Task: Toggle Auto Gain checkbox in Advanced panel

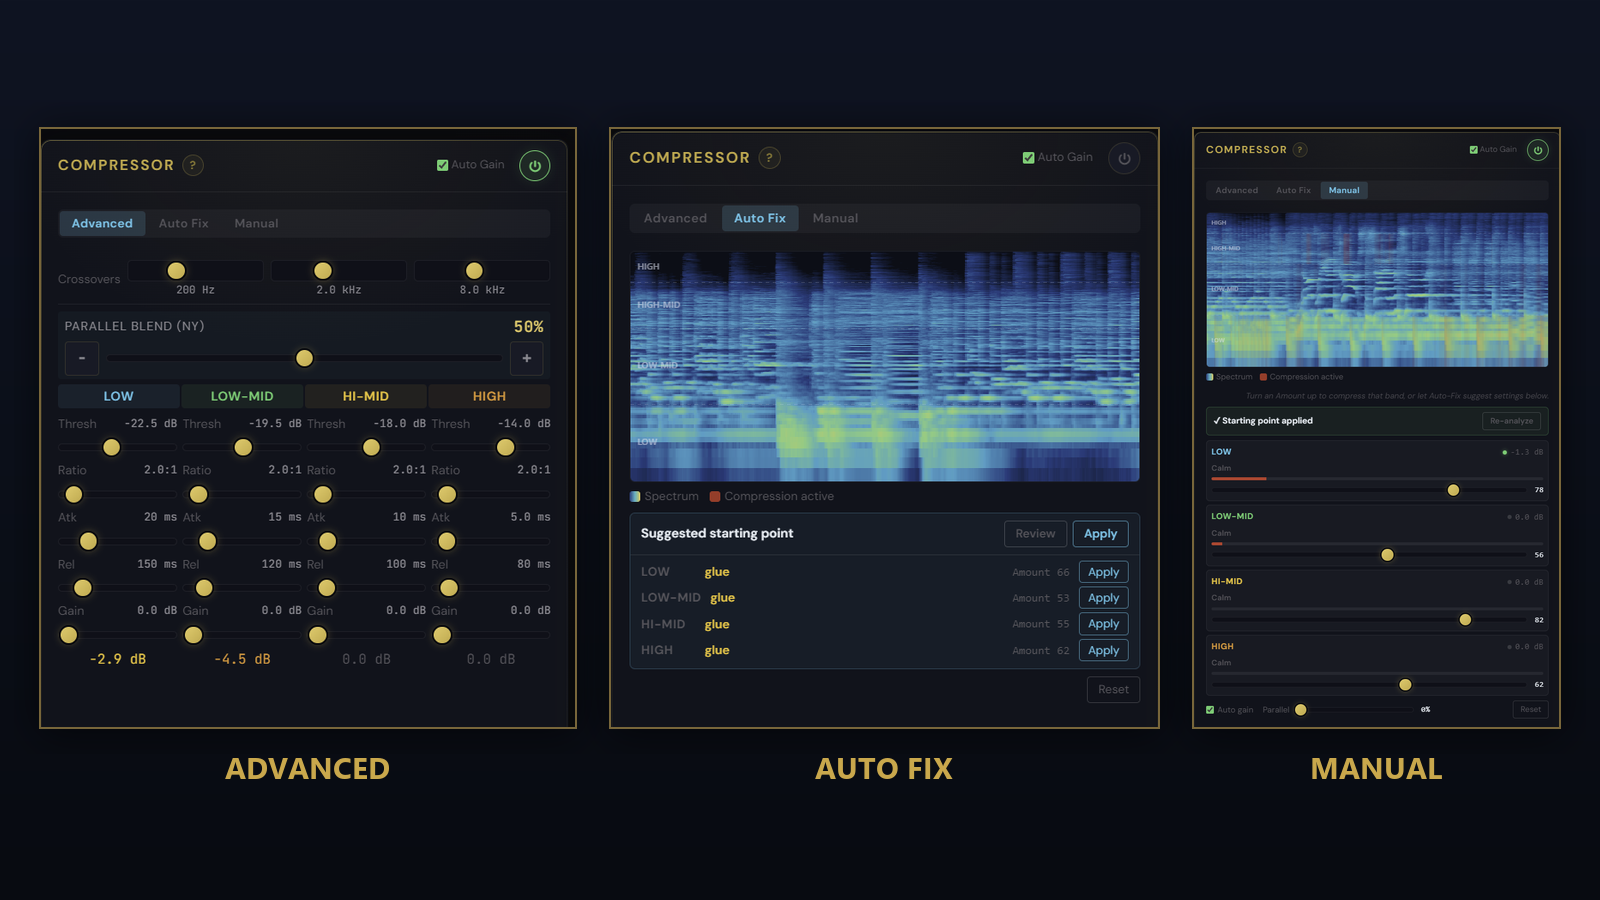Action: 442,165
